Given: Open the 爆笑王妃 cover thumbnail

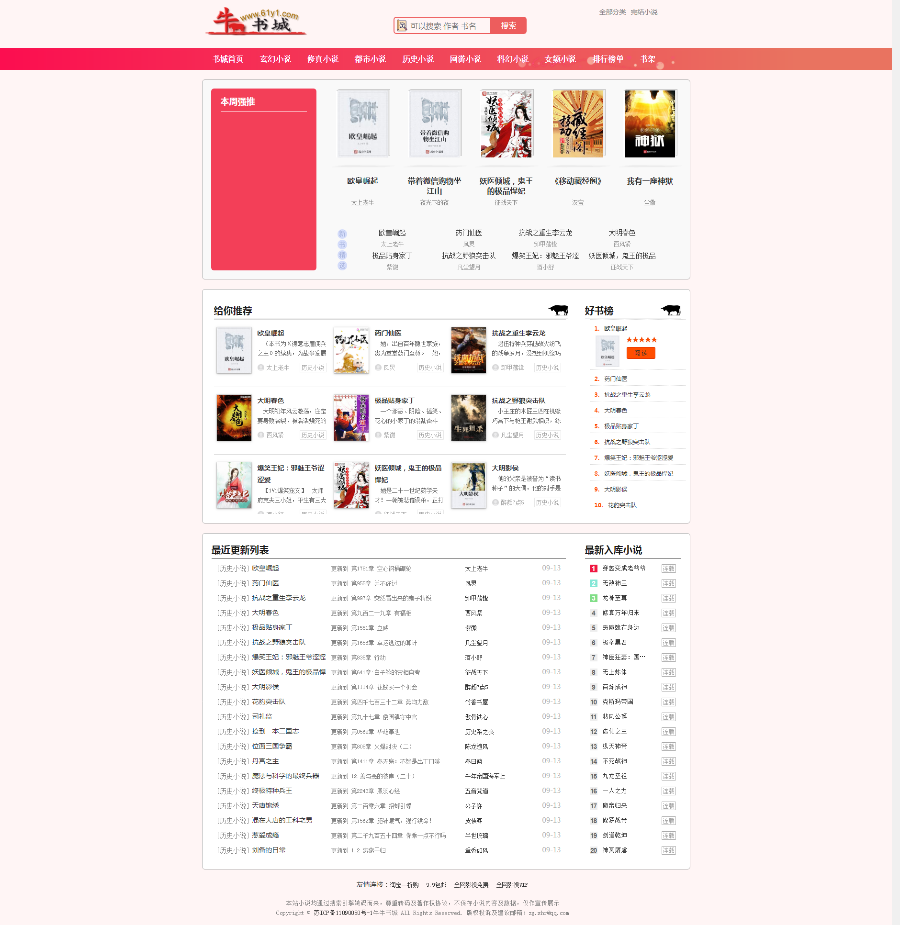Looking at the screenshot, I should point(234,485).
